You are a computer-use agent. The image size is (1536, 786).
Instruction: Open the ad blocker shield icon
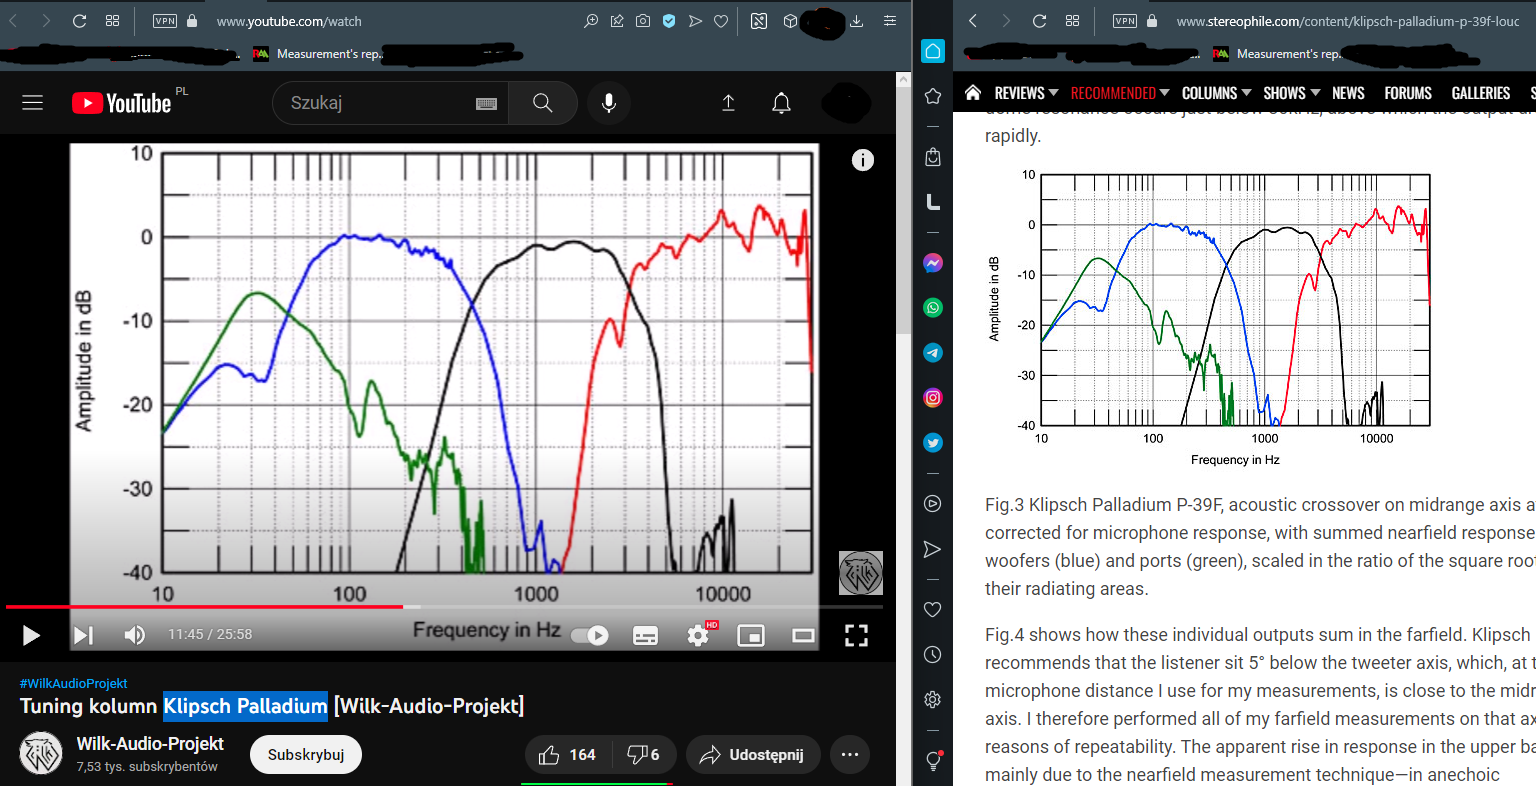tap(669, 21)
